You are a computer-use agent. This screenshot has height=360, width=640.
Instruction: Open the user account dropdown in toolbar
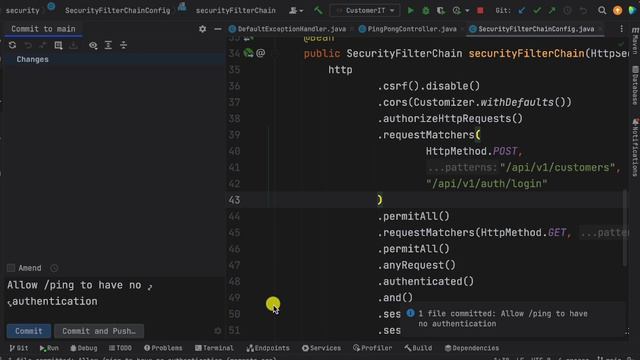point(296,10)
